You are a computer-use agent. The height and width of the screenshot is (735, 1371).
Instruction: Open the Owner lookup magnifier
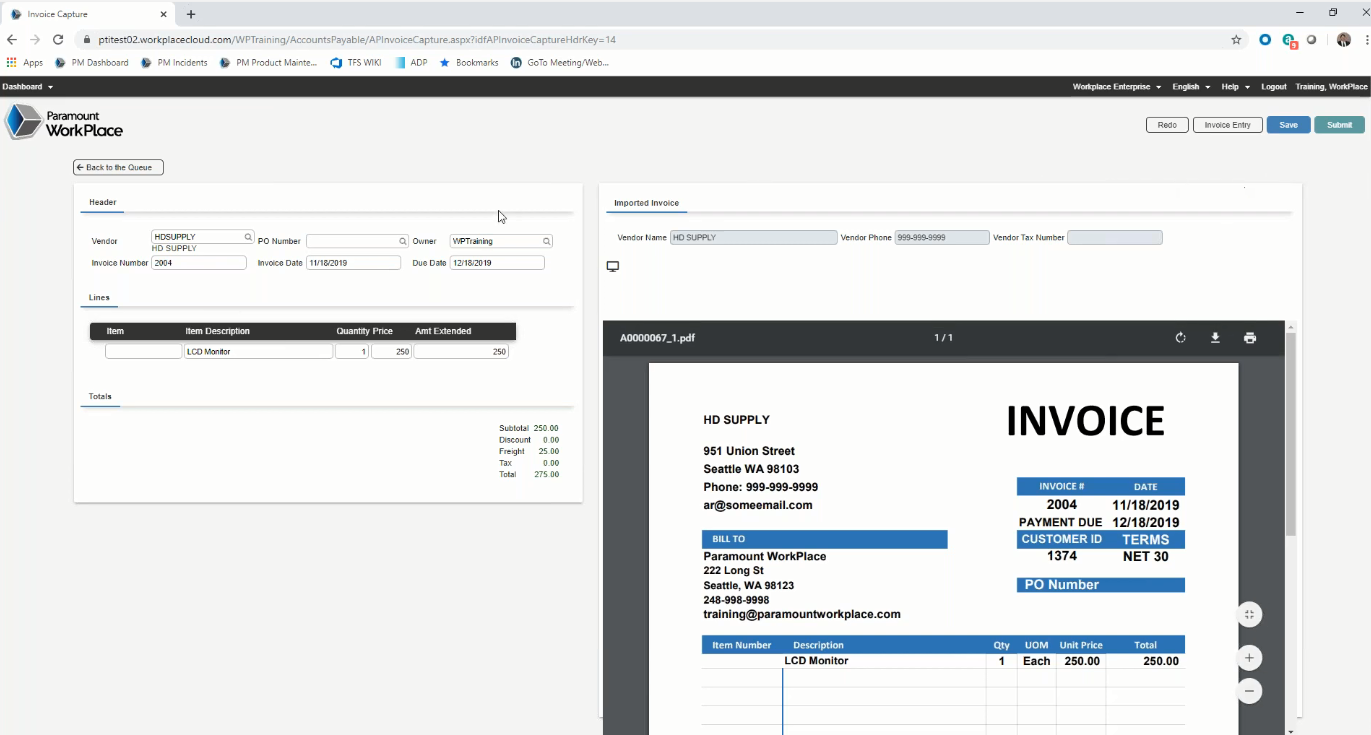[x=546, y=240]
